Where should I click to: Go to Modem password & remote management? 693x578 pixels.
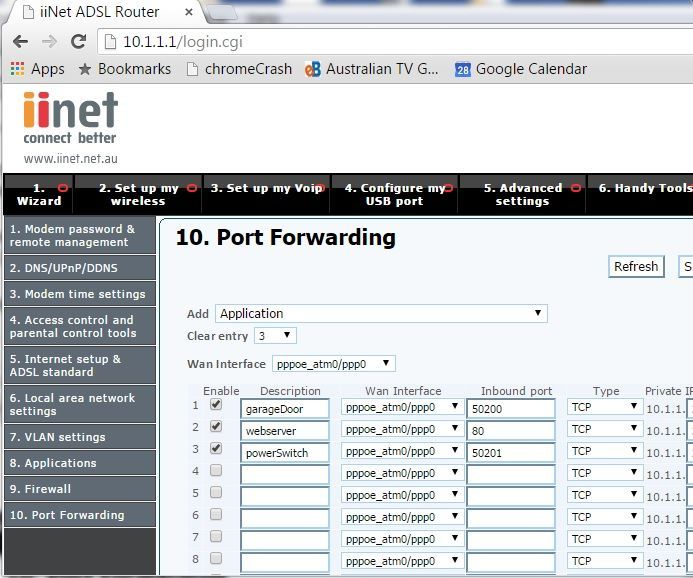[80, 235]
